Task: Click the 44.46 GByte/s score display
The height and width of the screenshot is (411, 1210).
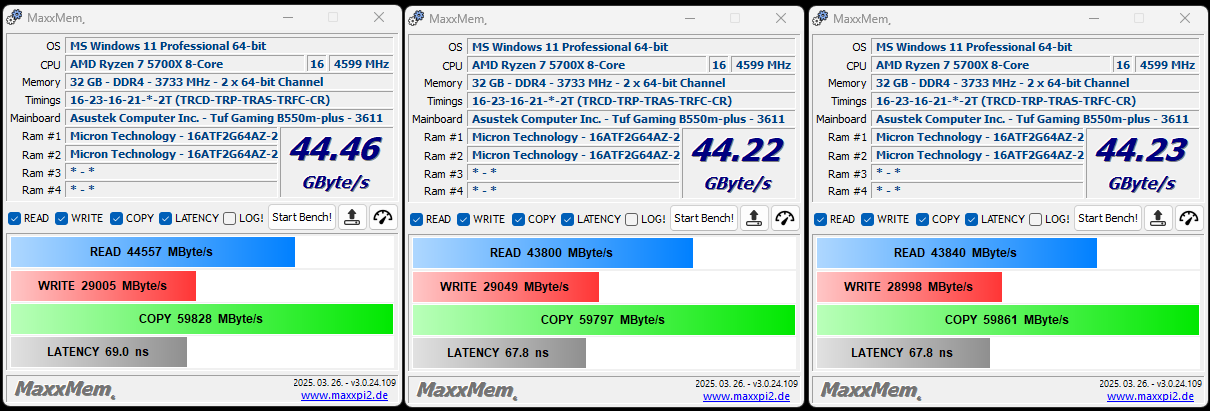Action: (x=335, y=164)
